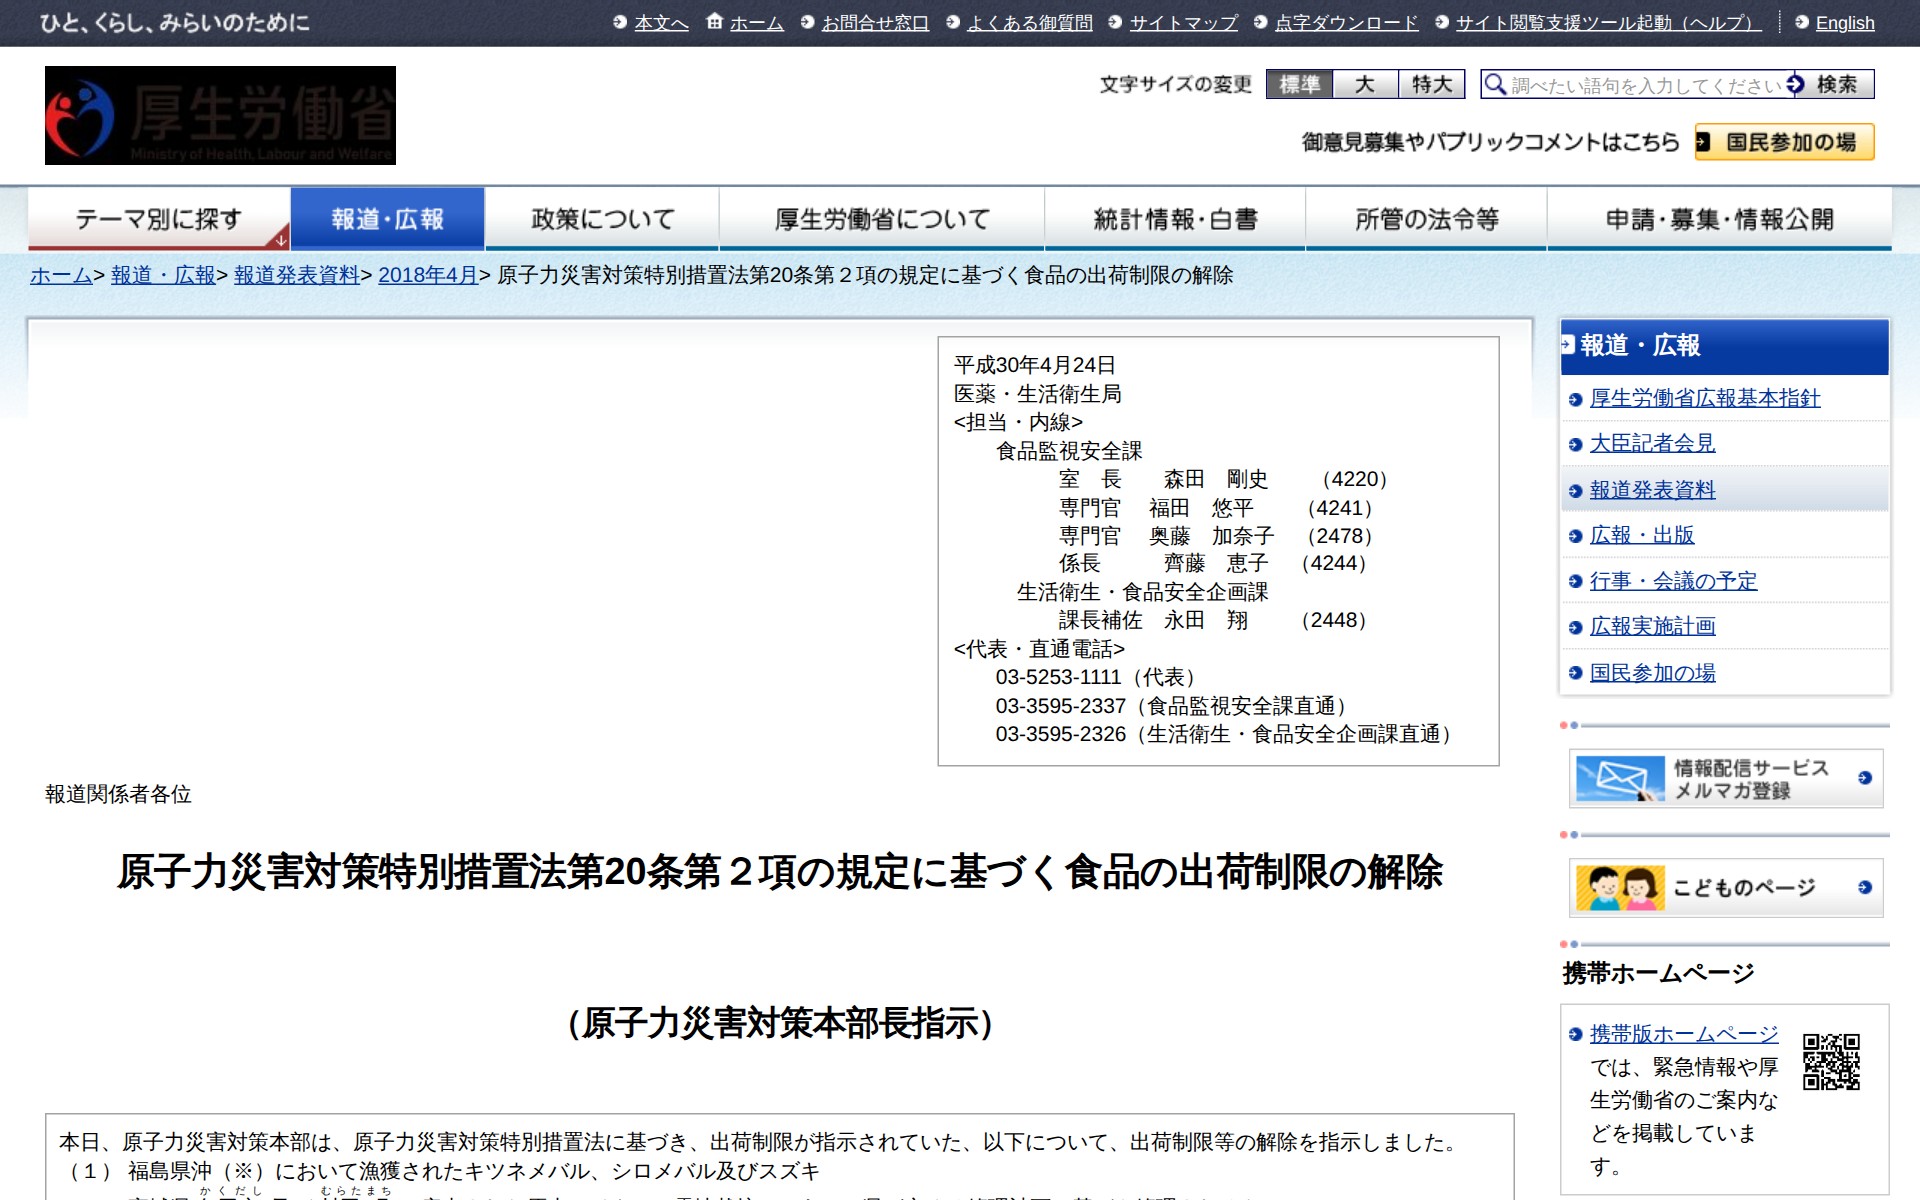
Task: Click the 国民参加の場 yellow button
Action: [x=1784, y=142]
